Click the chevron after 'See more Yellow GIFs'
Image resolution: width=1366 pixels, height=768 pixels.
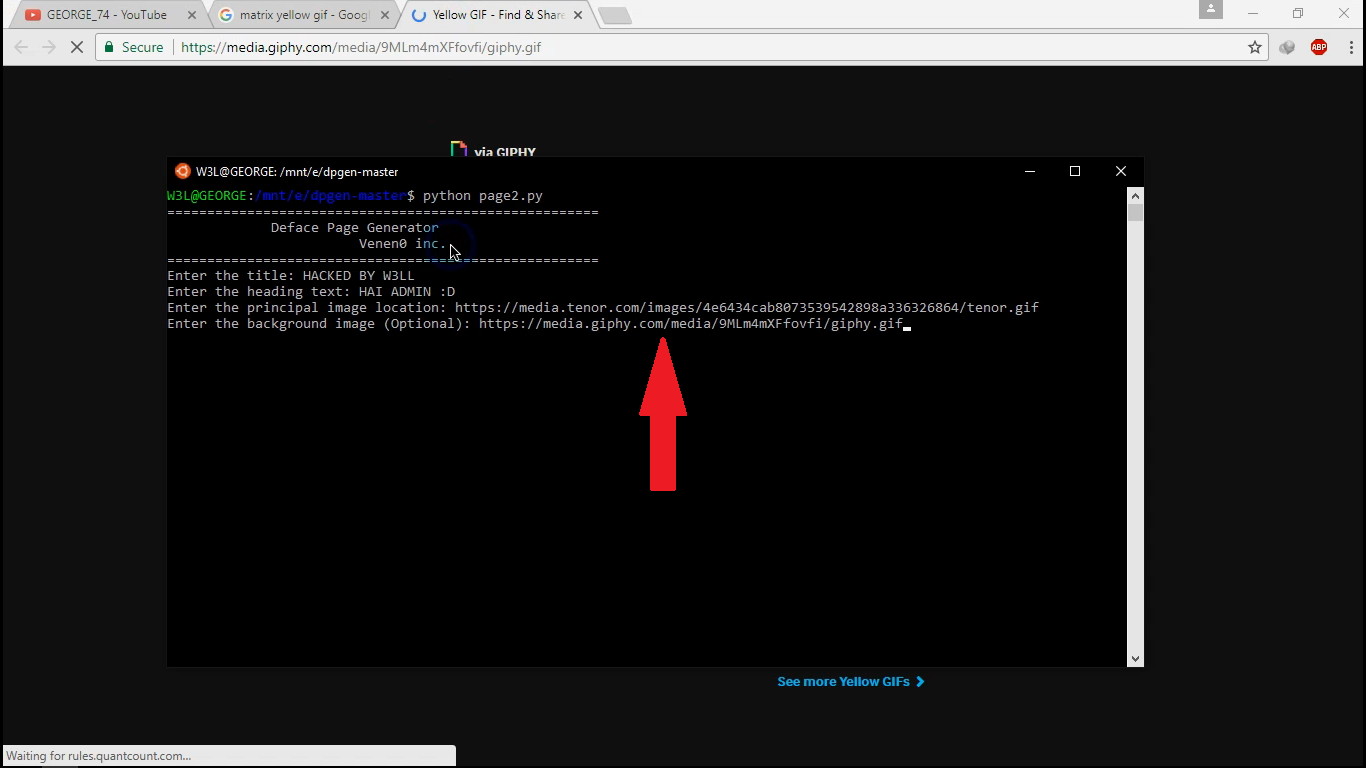(920, 681)
